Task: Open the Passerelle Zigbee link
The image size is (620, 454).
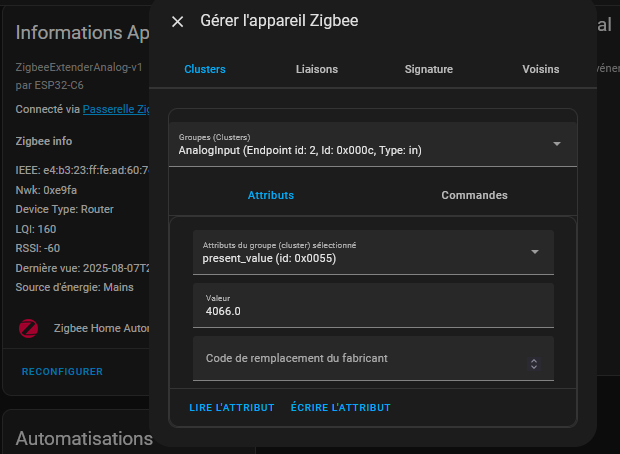Action: (116, 108)
